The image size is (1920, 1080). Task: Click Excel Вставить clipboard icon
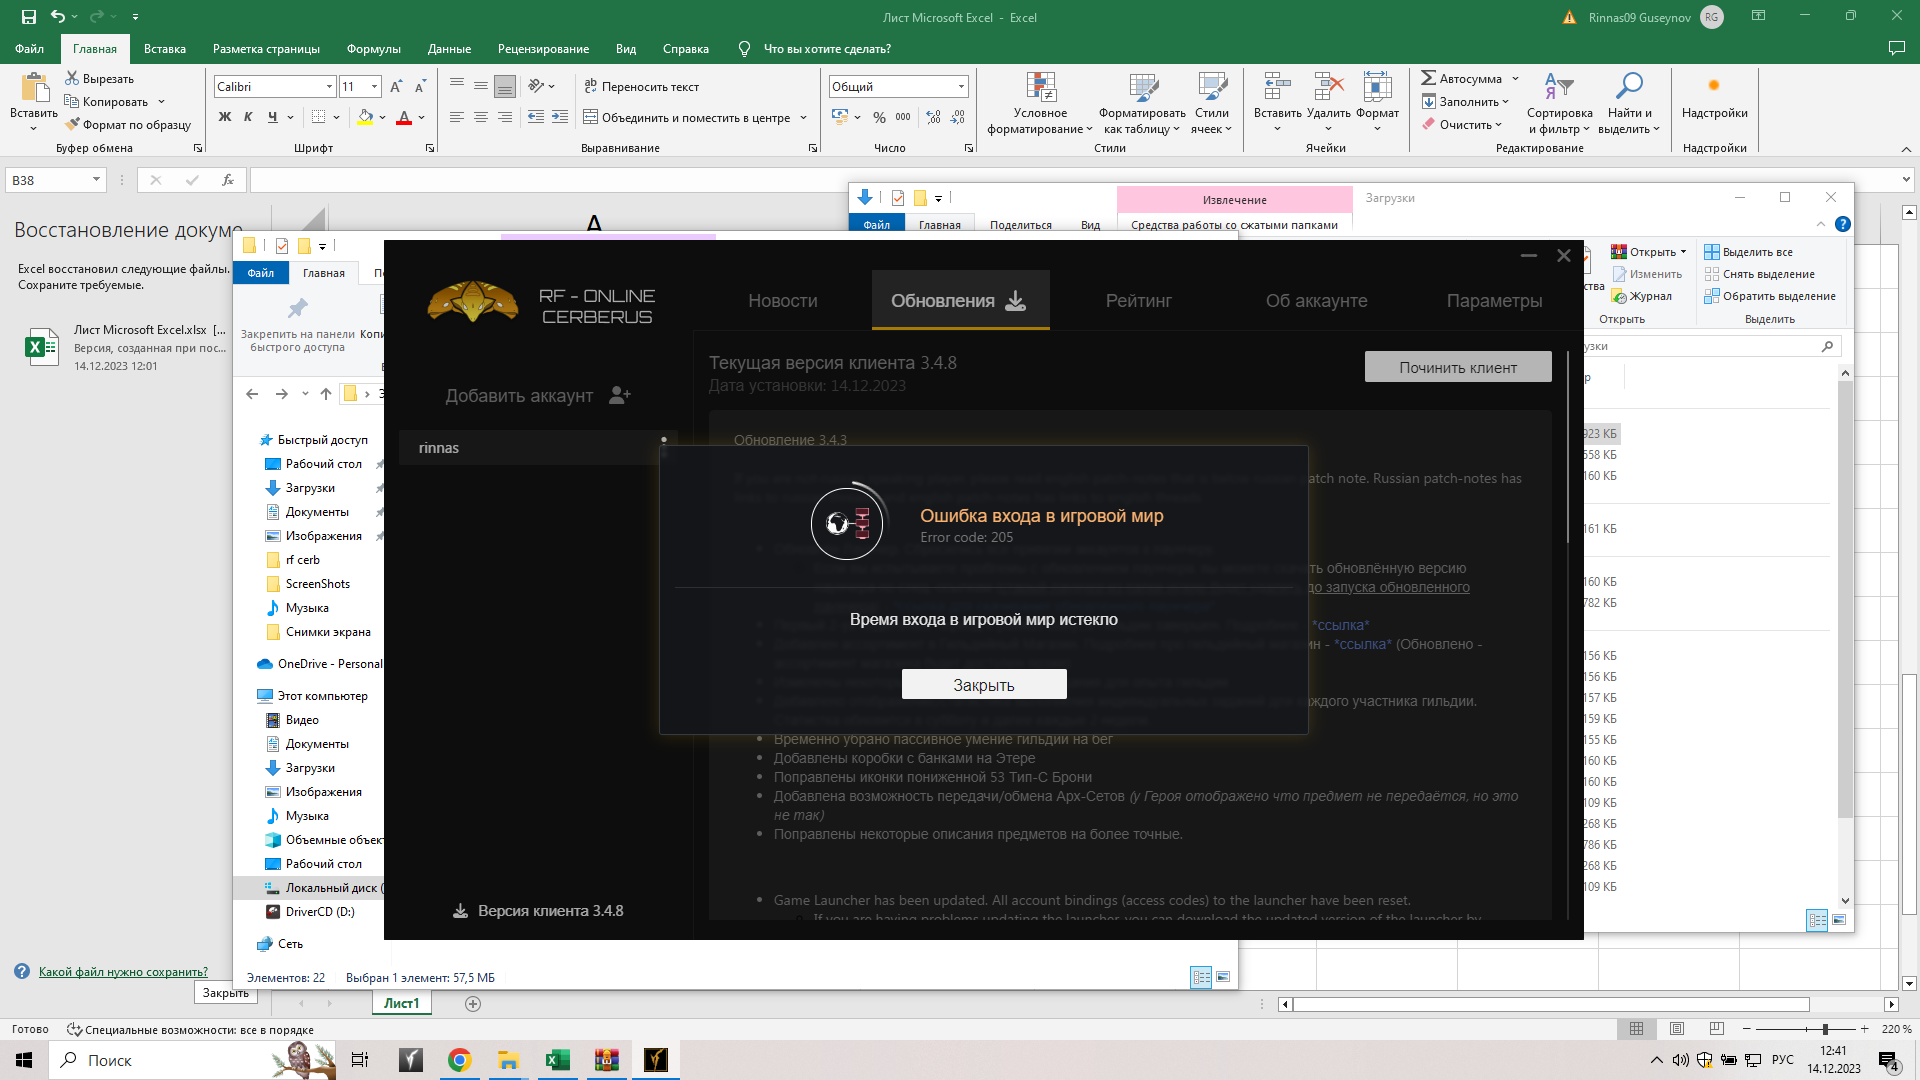(34, 88)
